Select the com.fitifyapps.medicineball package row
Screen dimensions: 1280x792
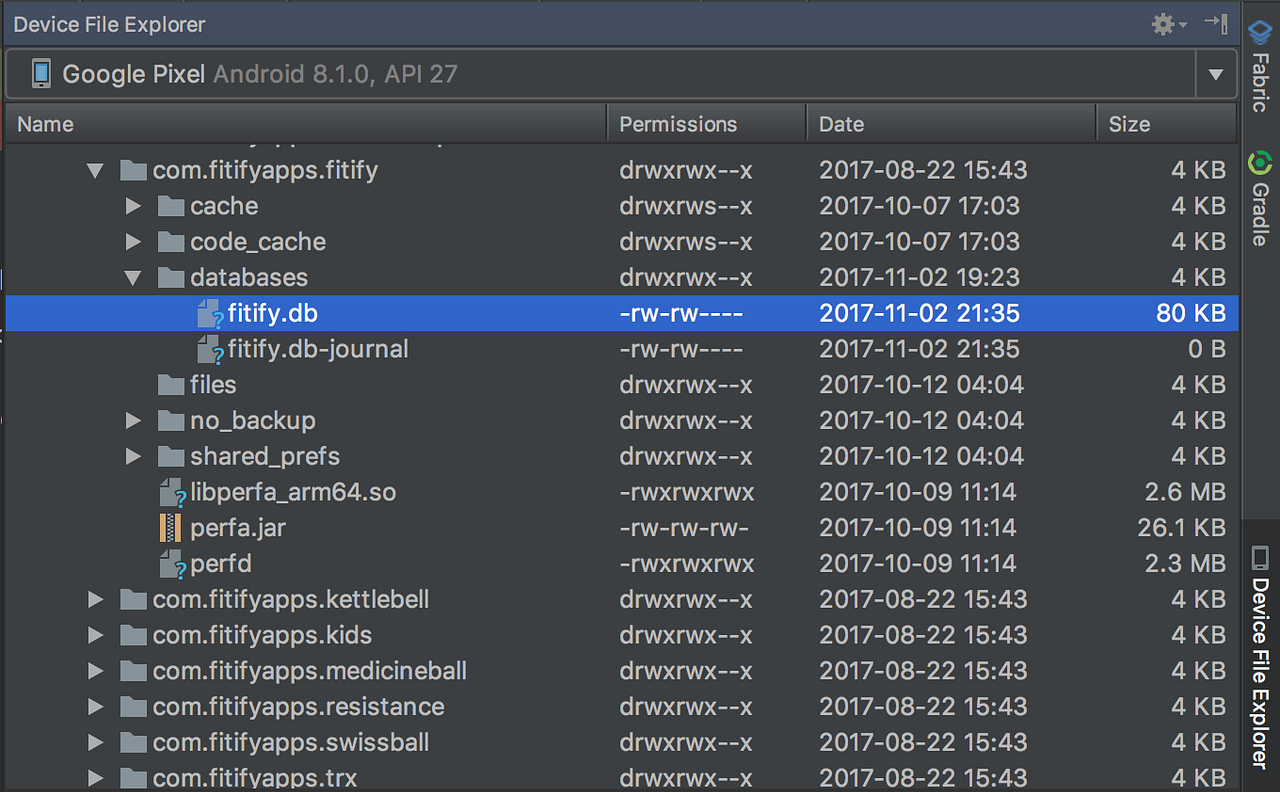(622, 671)
